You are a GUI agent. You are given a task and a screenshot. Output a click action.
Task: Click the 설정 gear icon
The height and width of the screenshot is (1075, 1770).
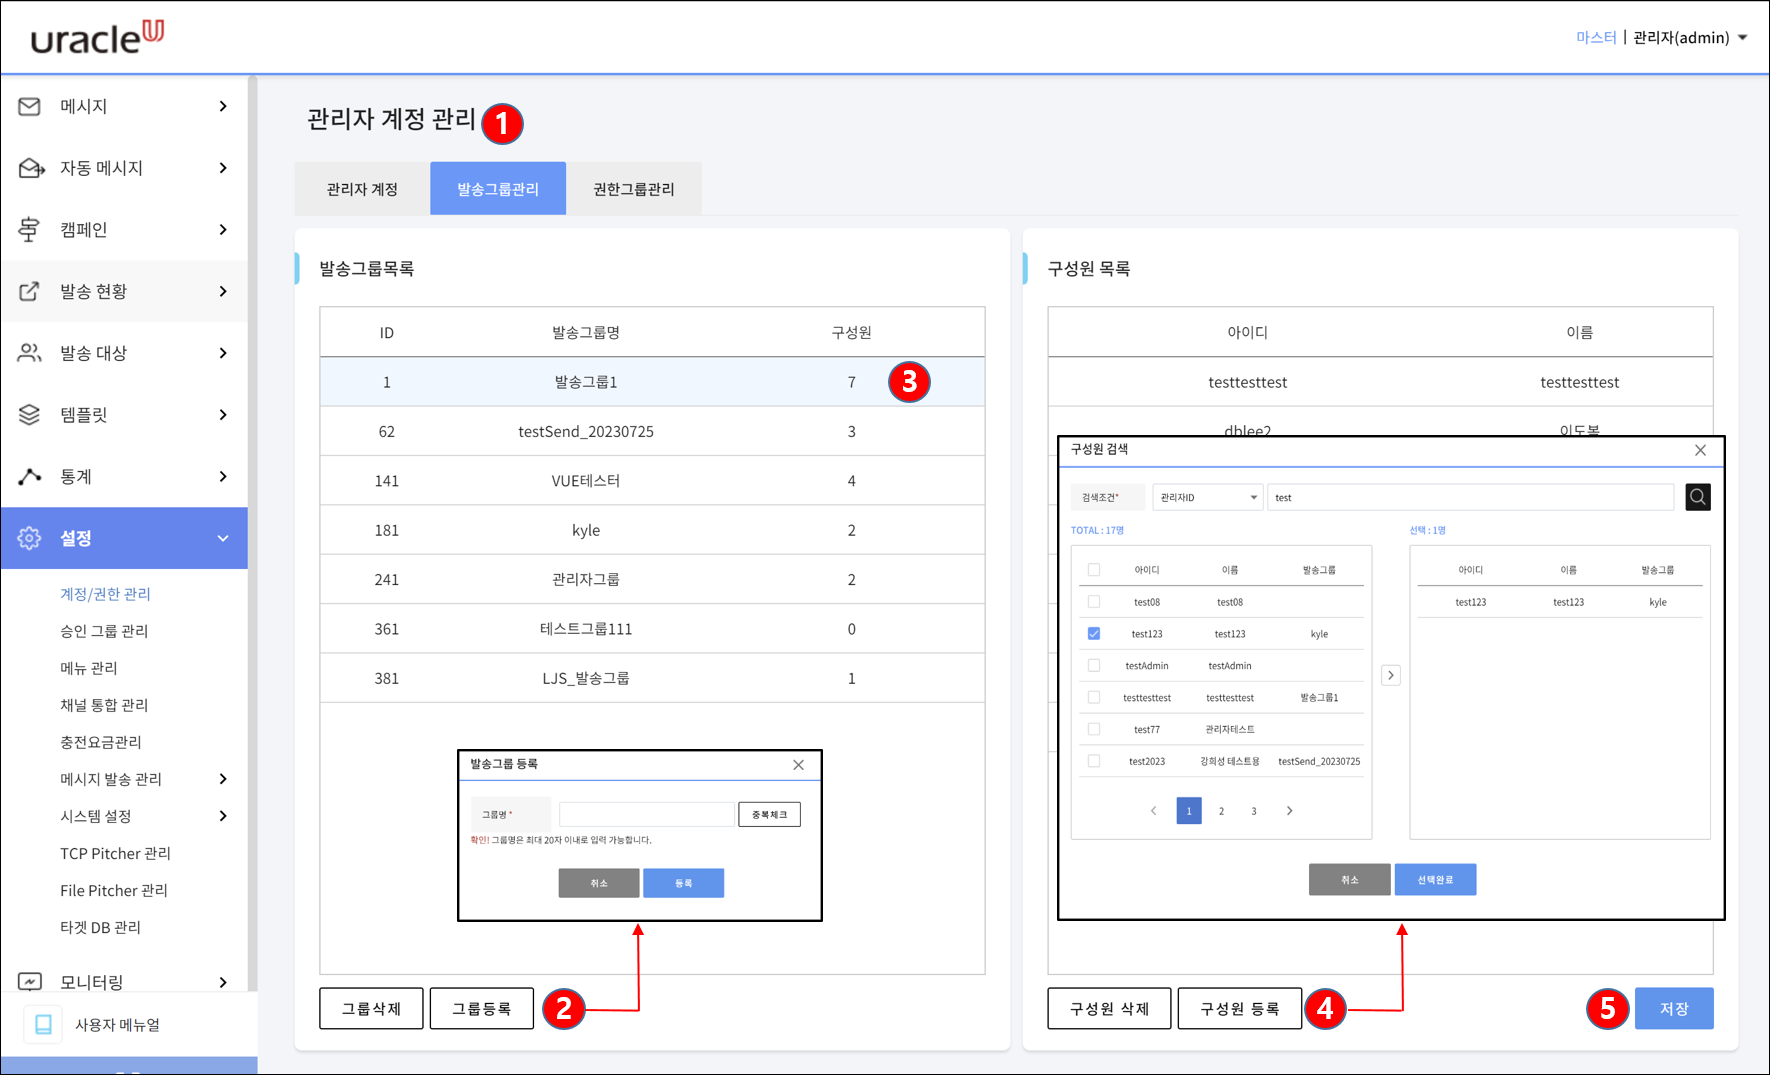pyautogui.click(x=29, y=538)
